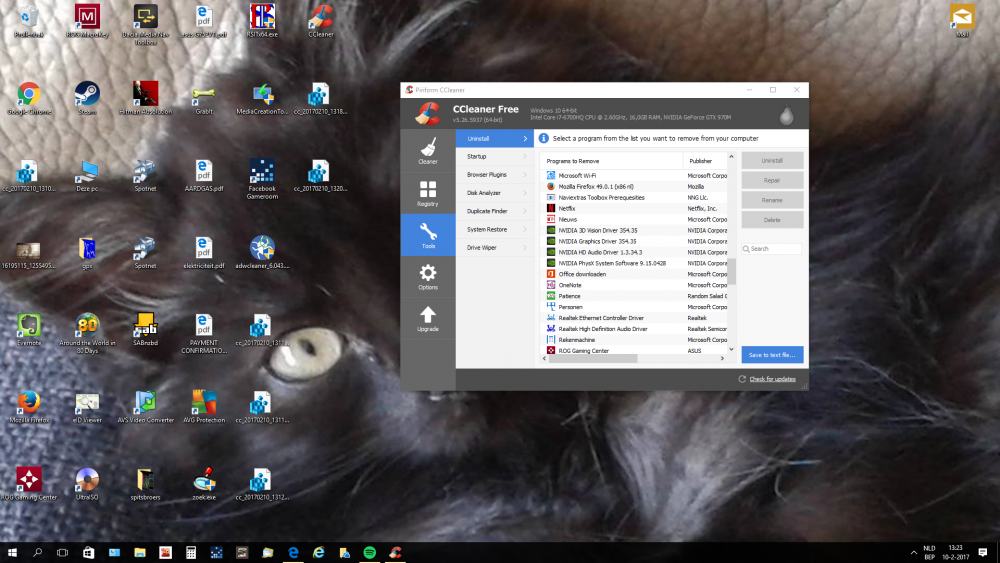
Task: Open the Cleaner section in CCleaner sidebar
Action: coord(427,149)
